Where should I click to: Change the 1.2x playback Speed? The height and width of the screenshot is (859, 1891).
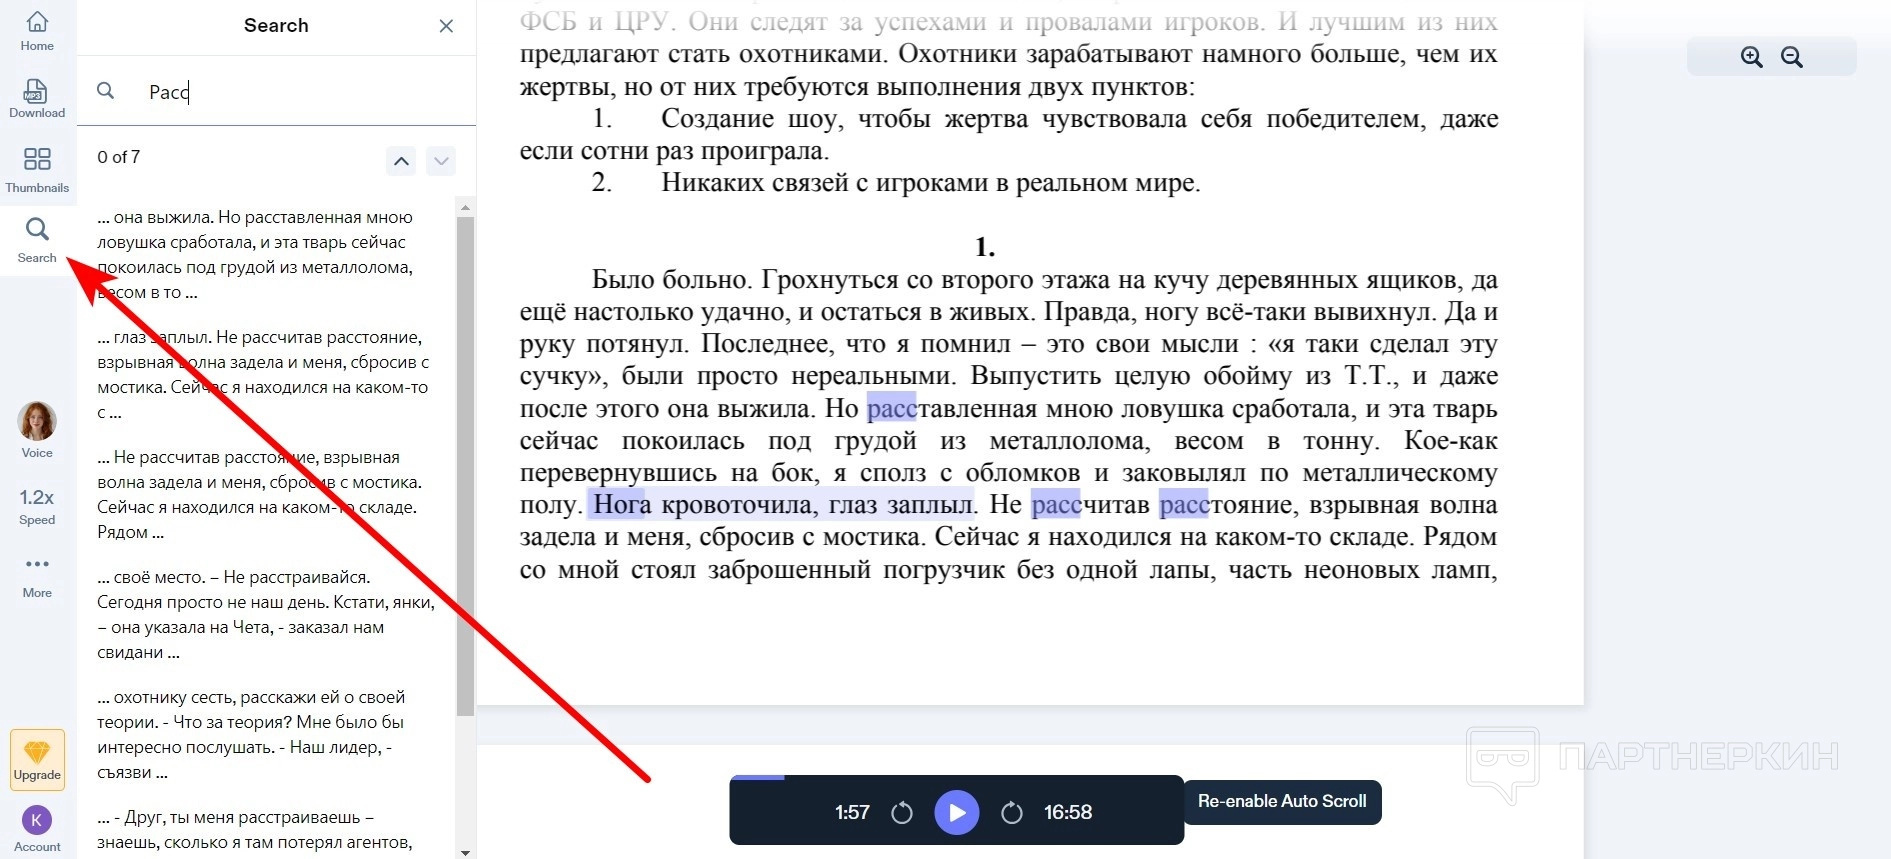coord(37,506)
